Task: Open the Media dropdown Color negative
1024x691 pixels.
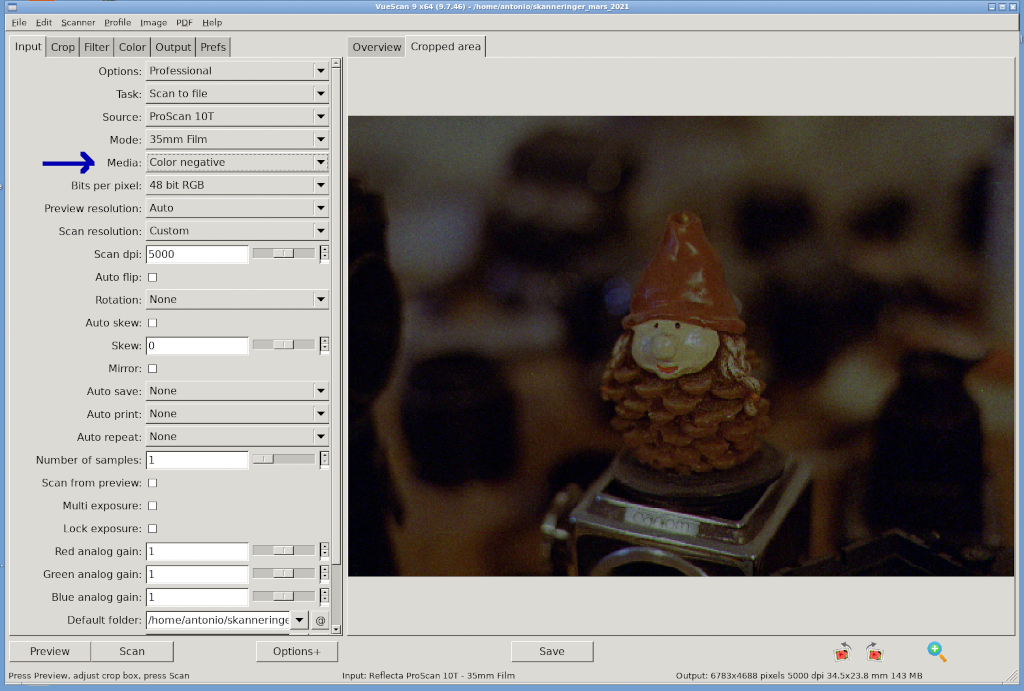Action: click(236, 162)
